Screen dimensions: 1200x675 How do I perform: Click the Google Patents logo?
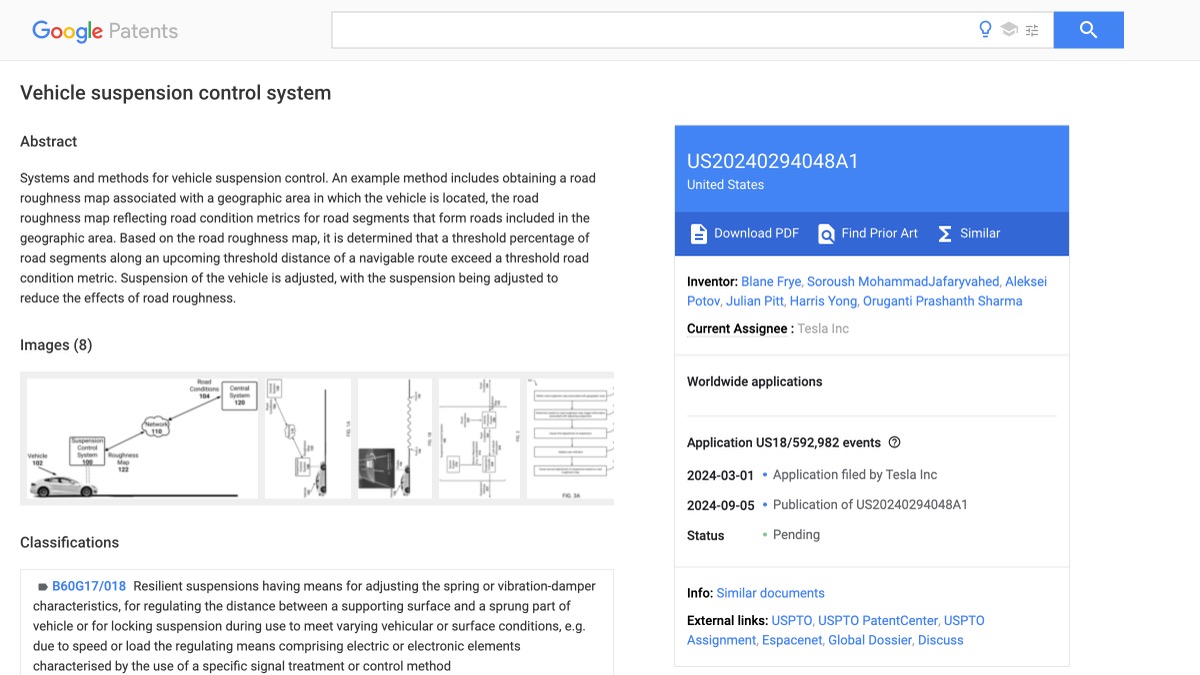point(105,31)
